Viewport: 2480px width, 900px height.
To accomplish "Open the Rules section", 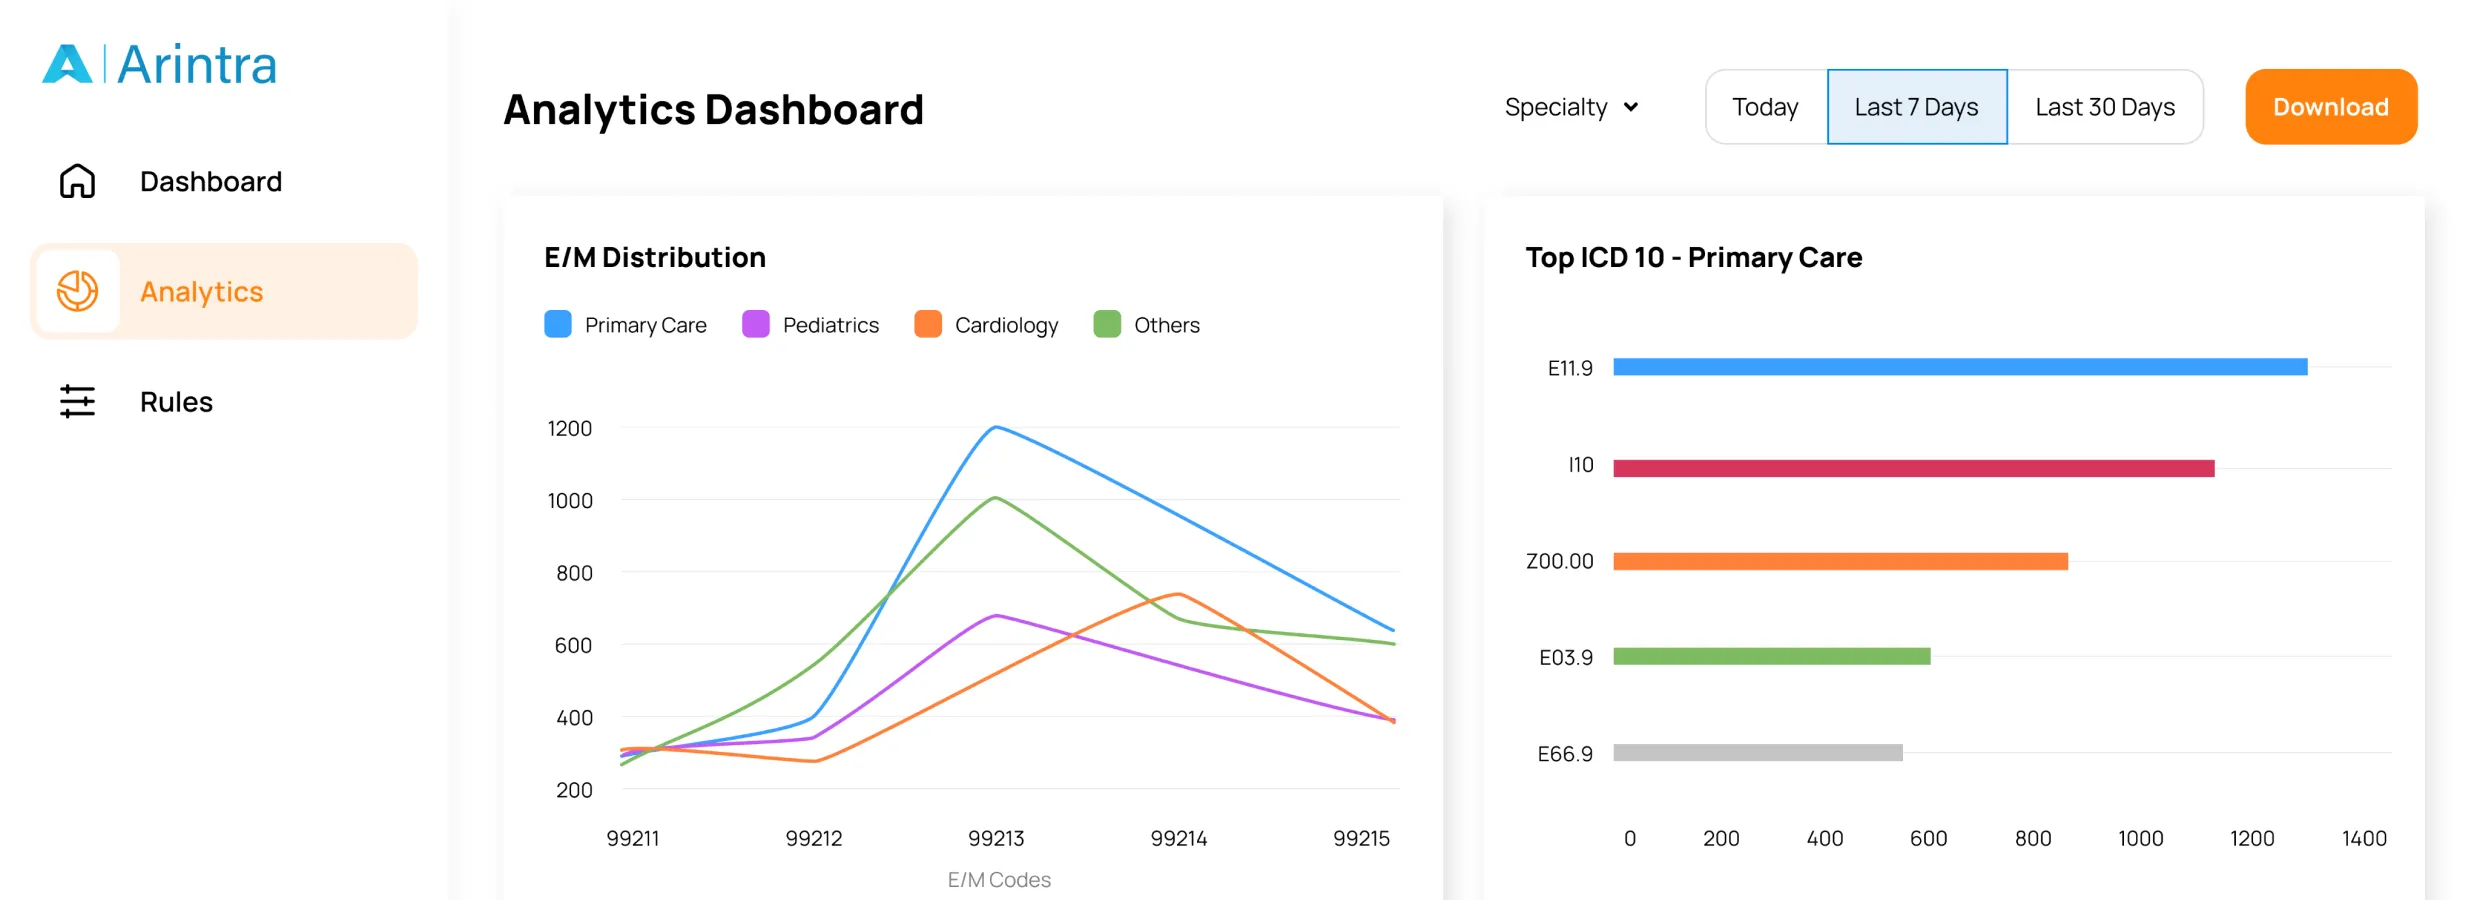I will pyautogui.click(x=175, y=401).
